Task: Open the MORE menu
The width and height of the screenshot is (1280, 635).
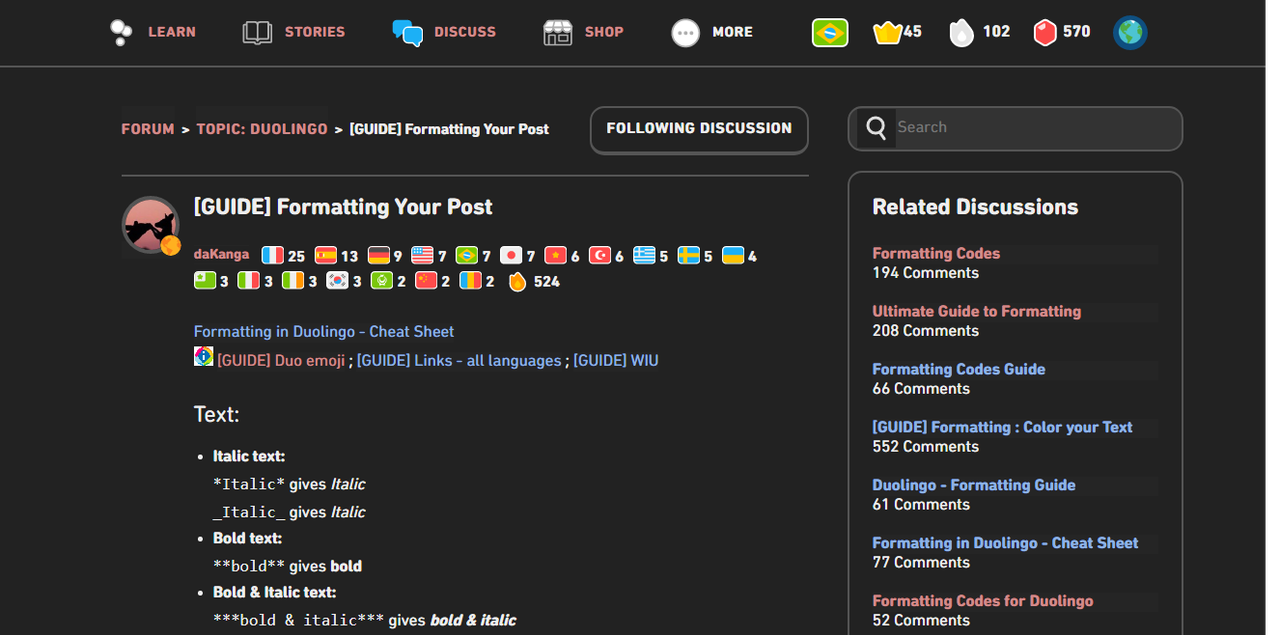Action: 733,32
